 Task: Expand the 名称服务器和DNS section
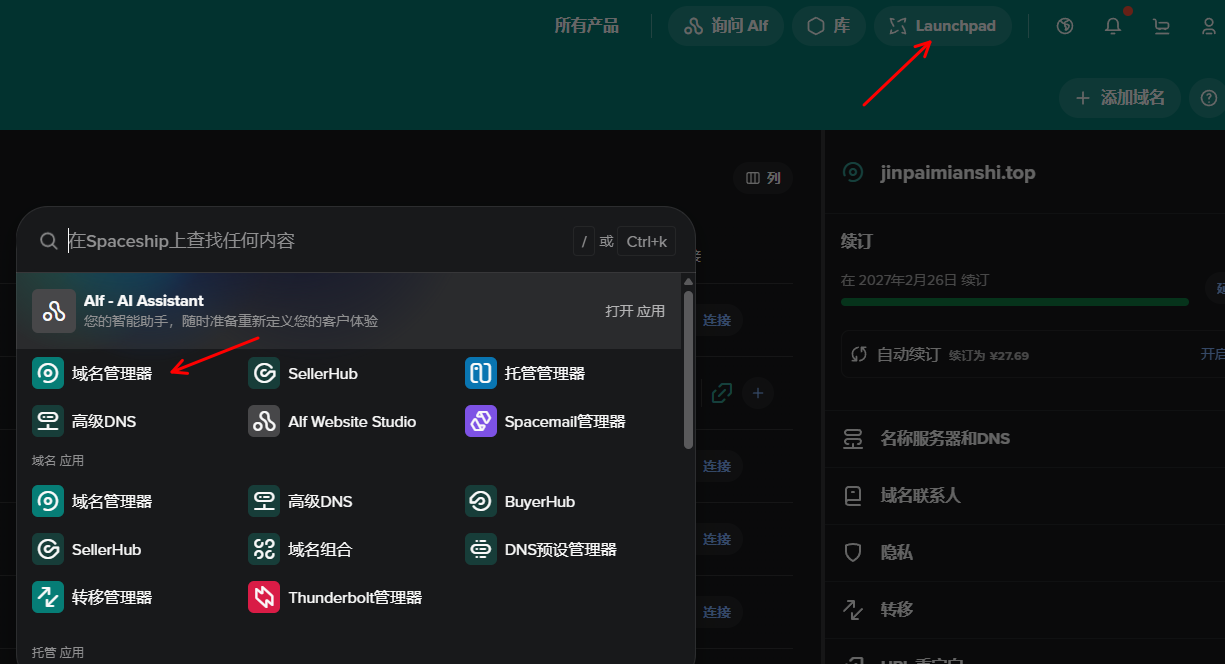(x=944, y=438)
